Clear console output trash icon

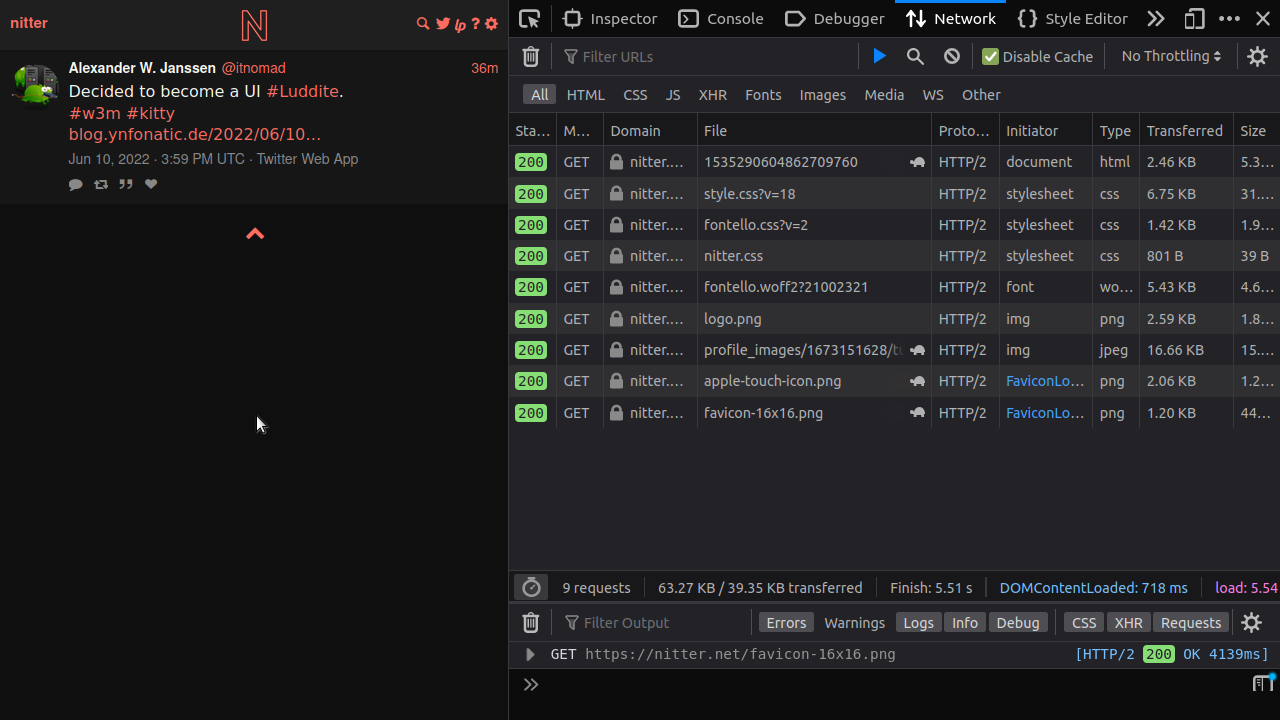[x=531, y=623]
